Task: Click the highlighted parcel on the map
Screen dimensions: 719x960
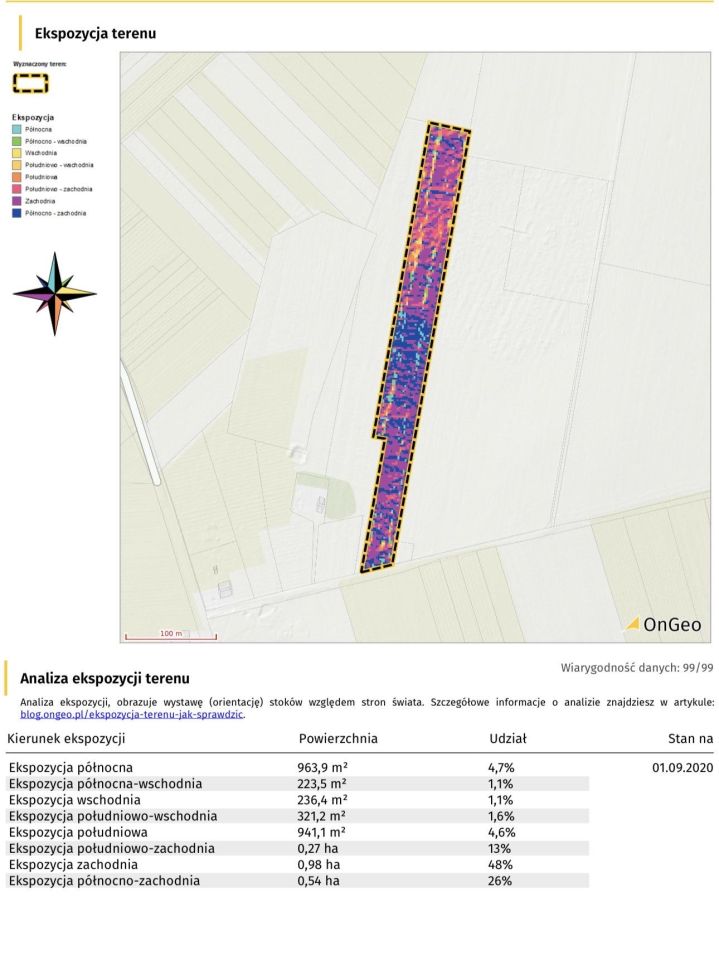Action: [x=415, y=347]
